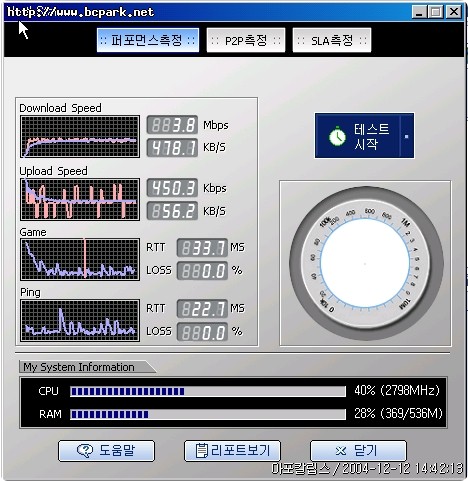
Task: Click the RAM usage progress bar
Action: [208, 414]
